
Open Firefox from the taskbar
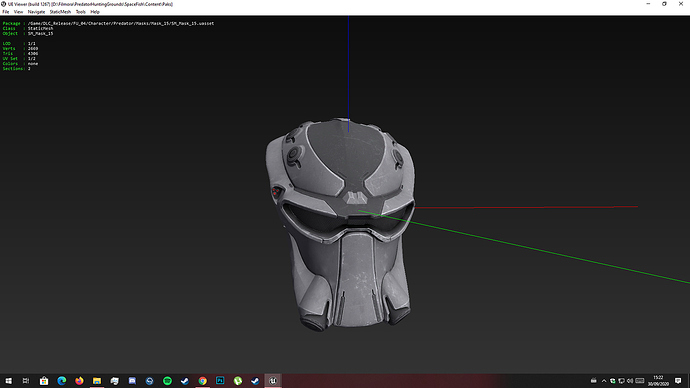click(79, 381)
